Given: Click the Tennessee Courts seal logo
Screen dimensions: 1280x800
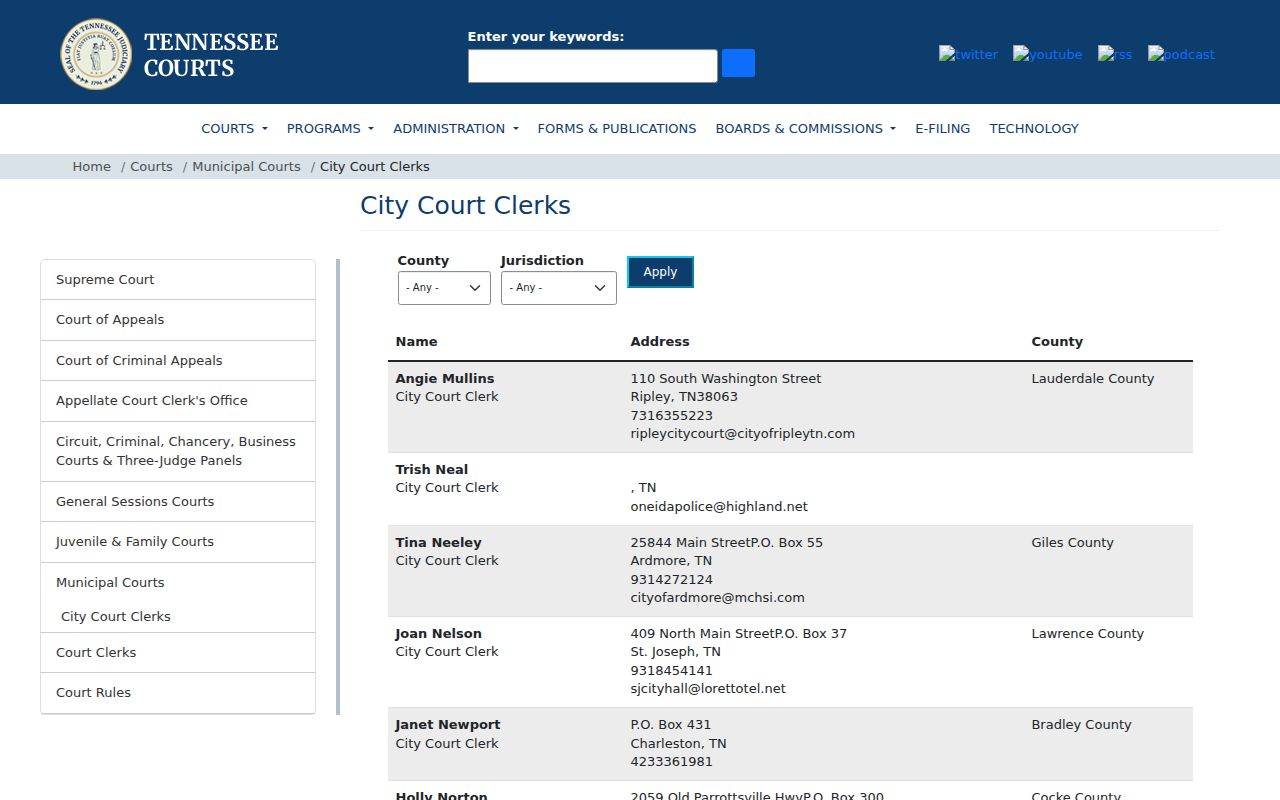Looking at the screenshot, I should 96,54.
